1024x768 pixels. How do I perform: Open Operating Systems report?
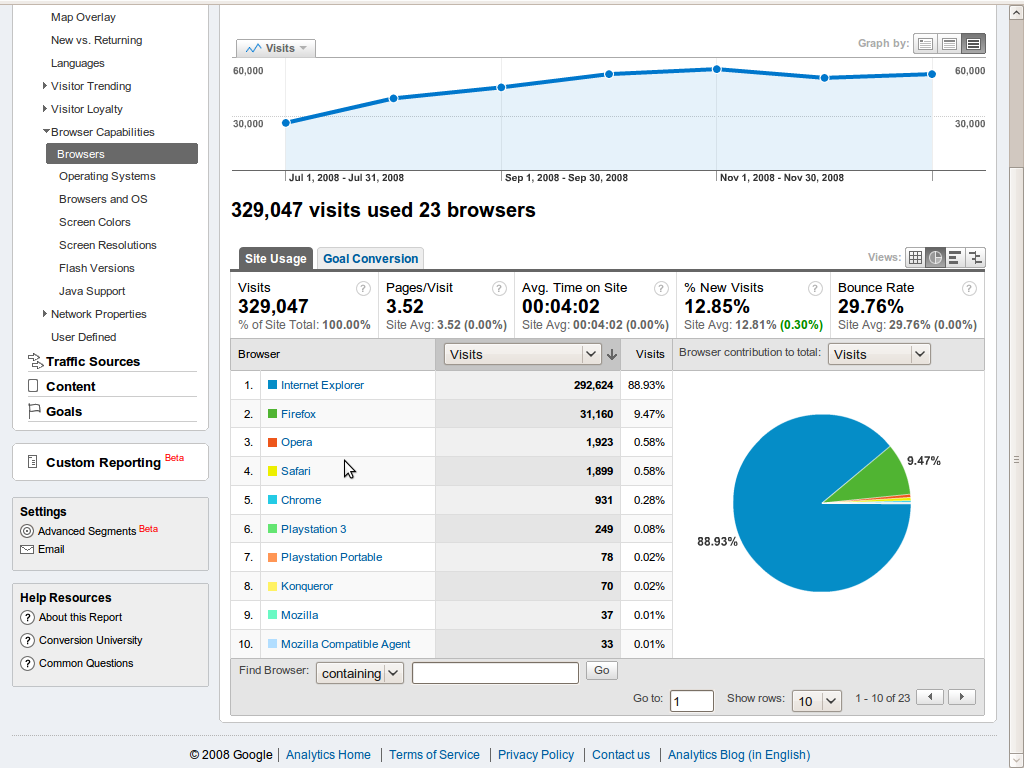[107, 176]
